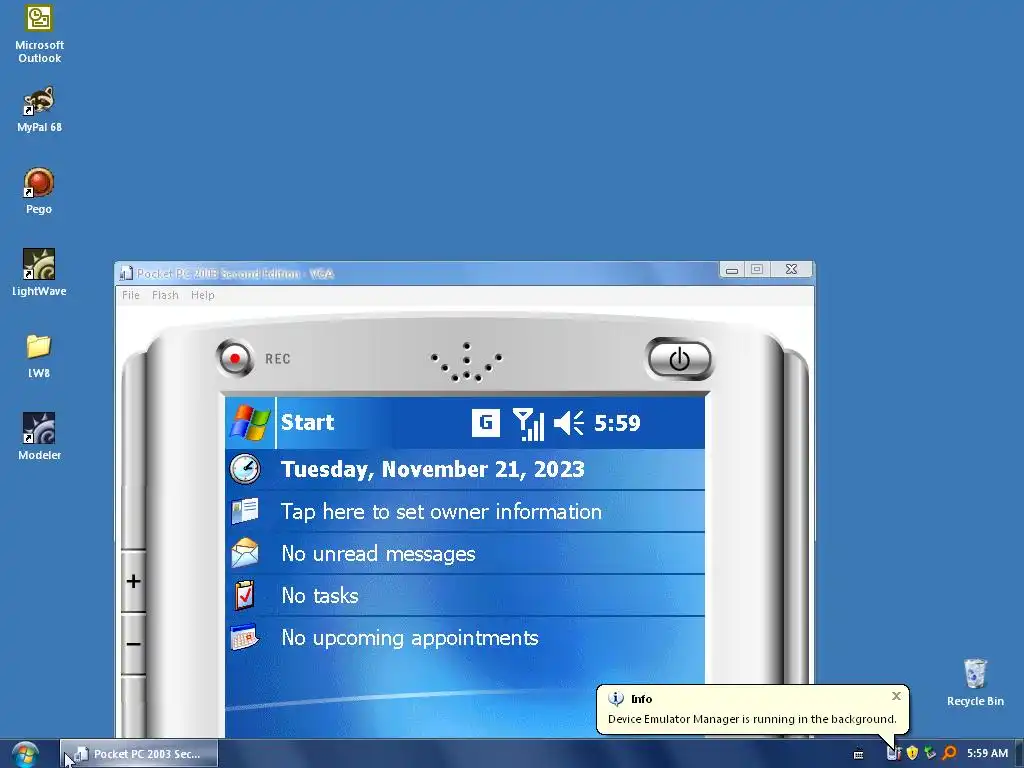Image resolution: width=1024 pixels, height=768 pixels.
Task: Maximize the Pocket PC emulator window
Action: click(x=757, y=270)
